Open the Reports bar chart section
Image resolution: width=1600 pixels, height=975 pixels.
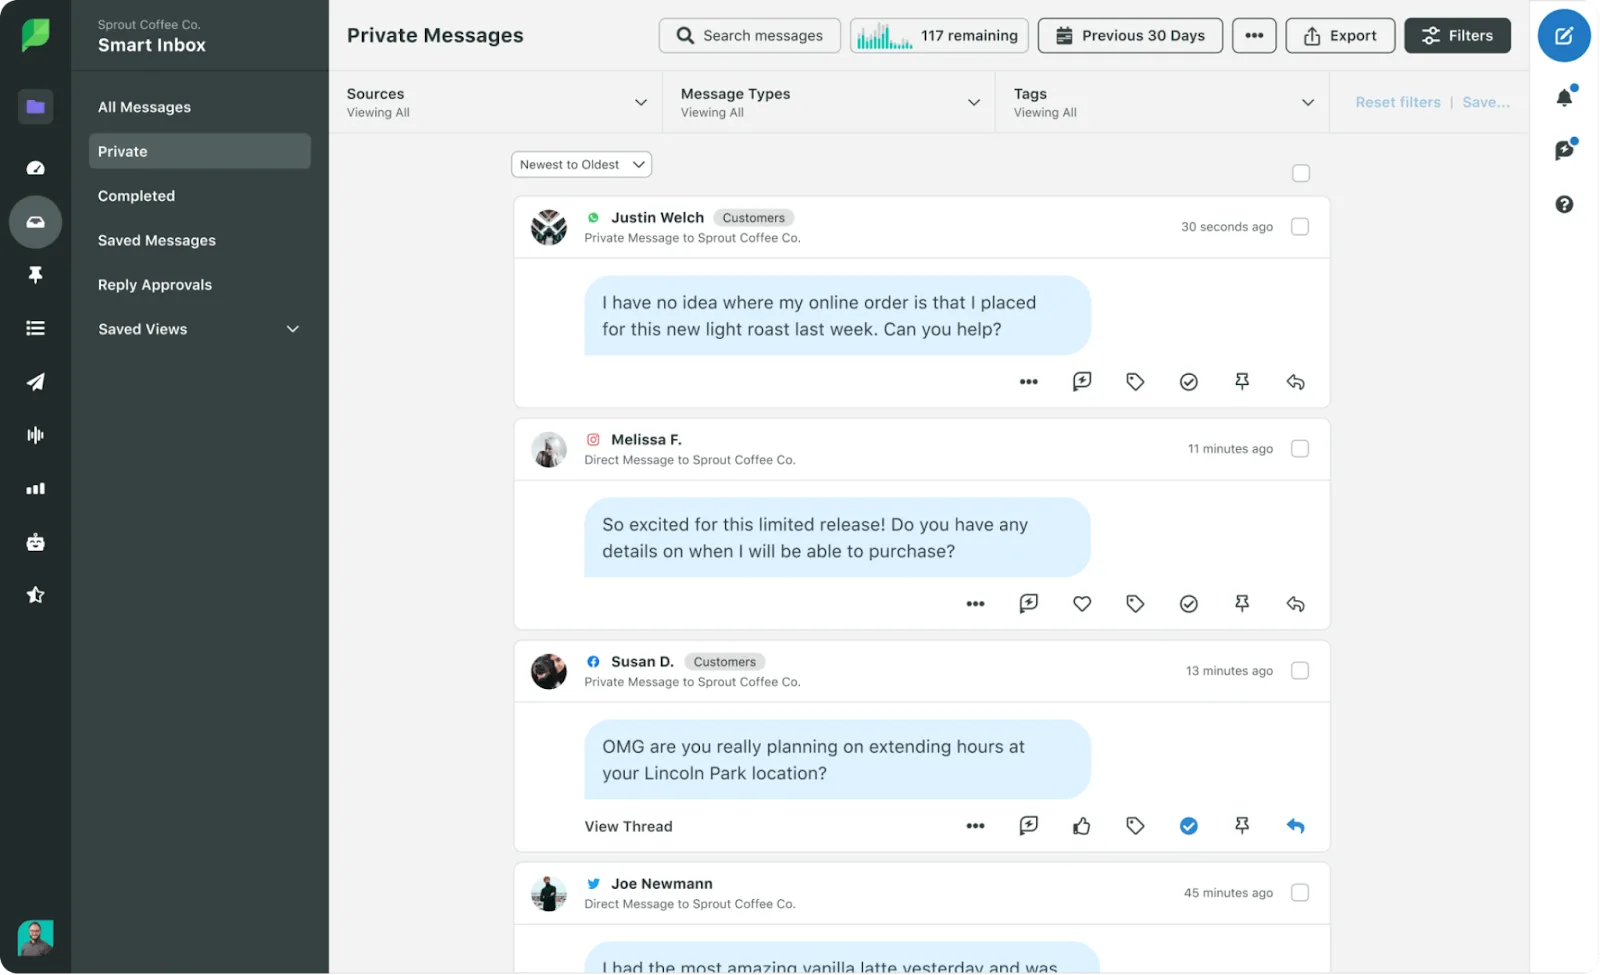click(35, 488)
